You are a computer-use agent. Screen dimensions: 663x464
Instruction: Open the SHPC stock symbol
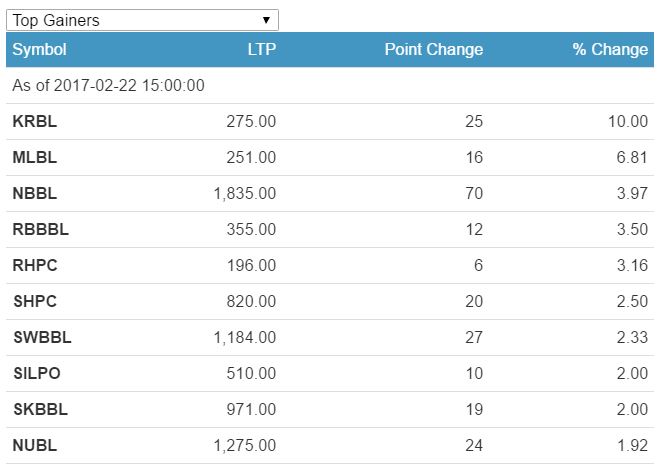click(35, 302)
